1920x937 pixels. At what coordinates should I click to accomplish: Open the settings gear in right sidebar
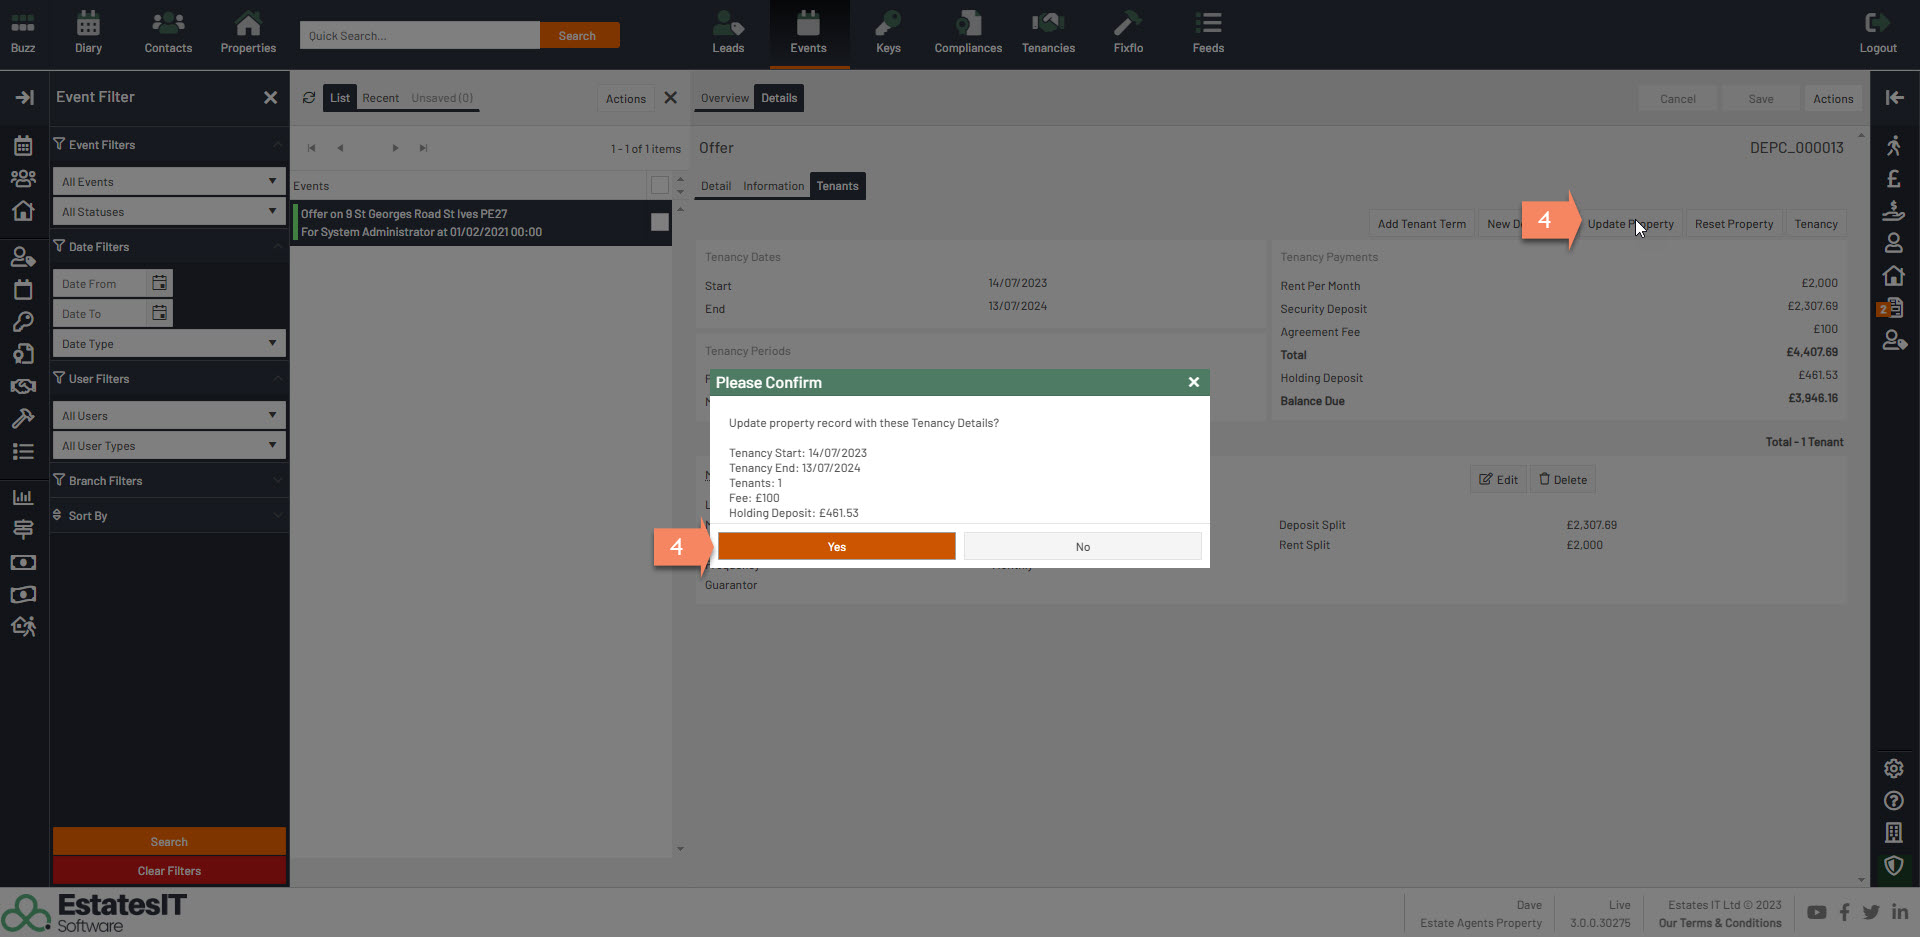(x=1893, y=768)
